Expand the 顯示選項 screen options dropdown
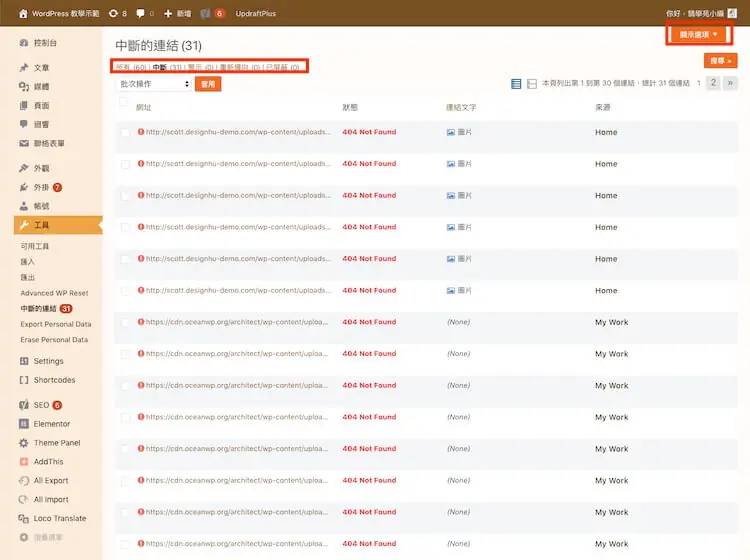This screenshot has height=560, width=750. [698, 34]
